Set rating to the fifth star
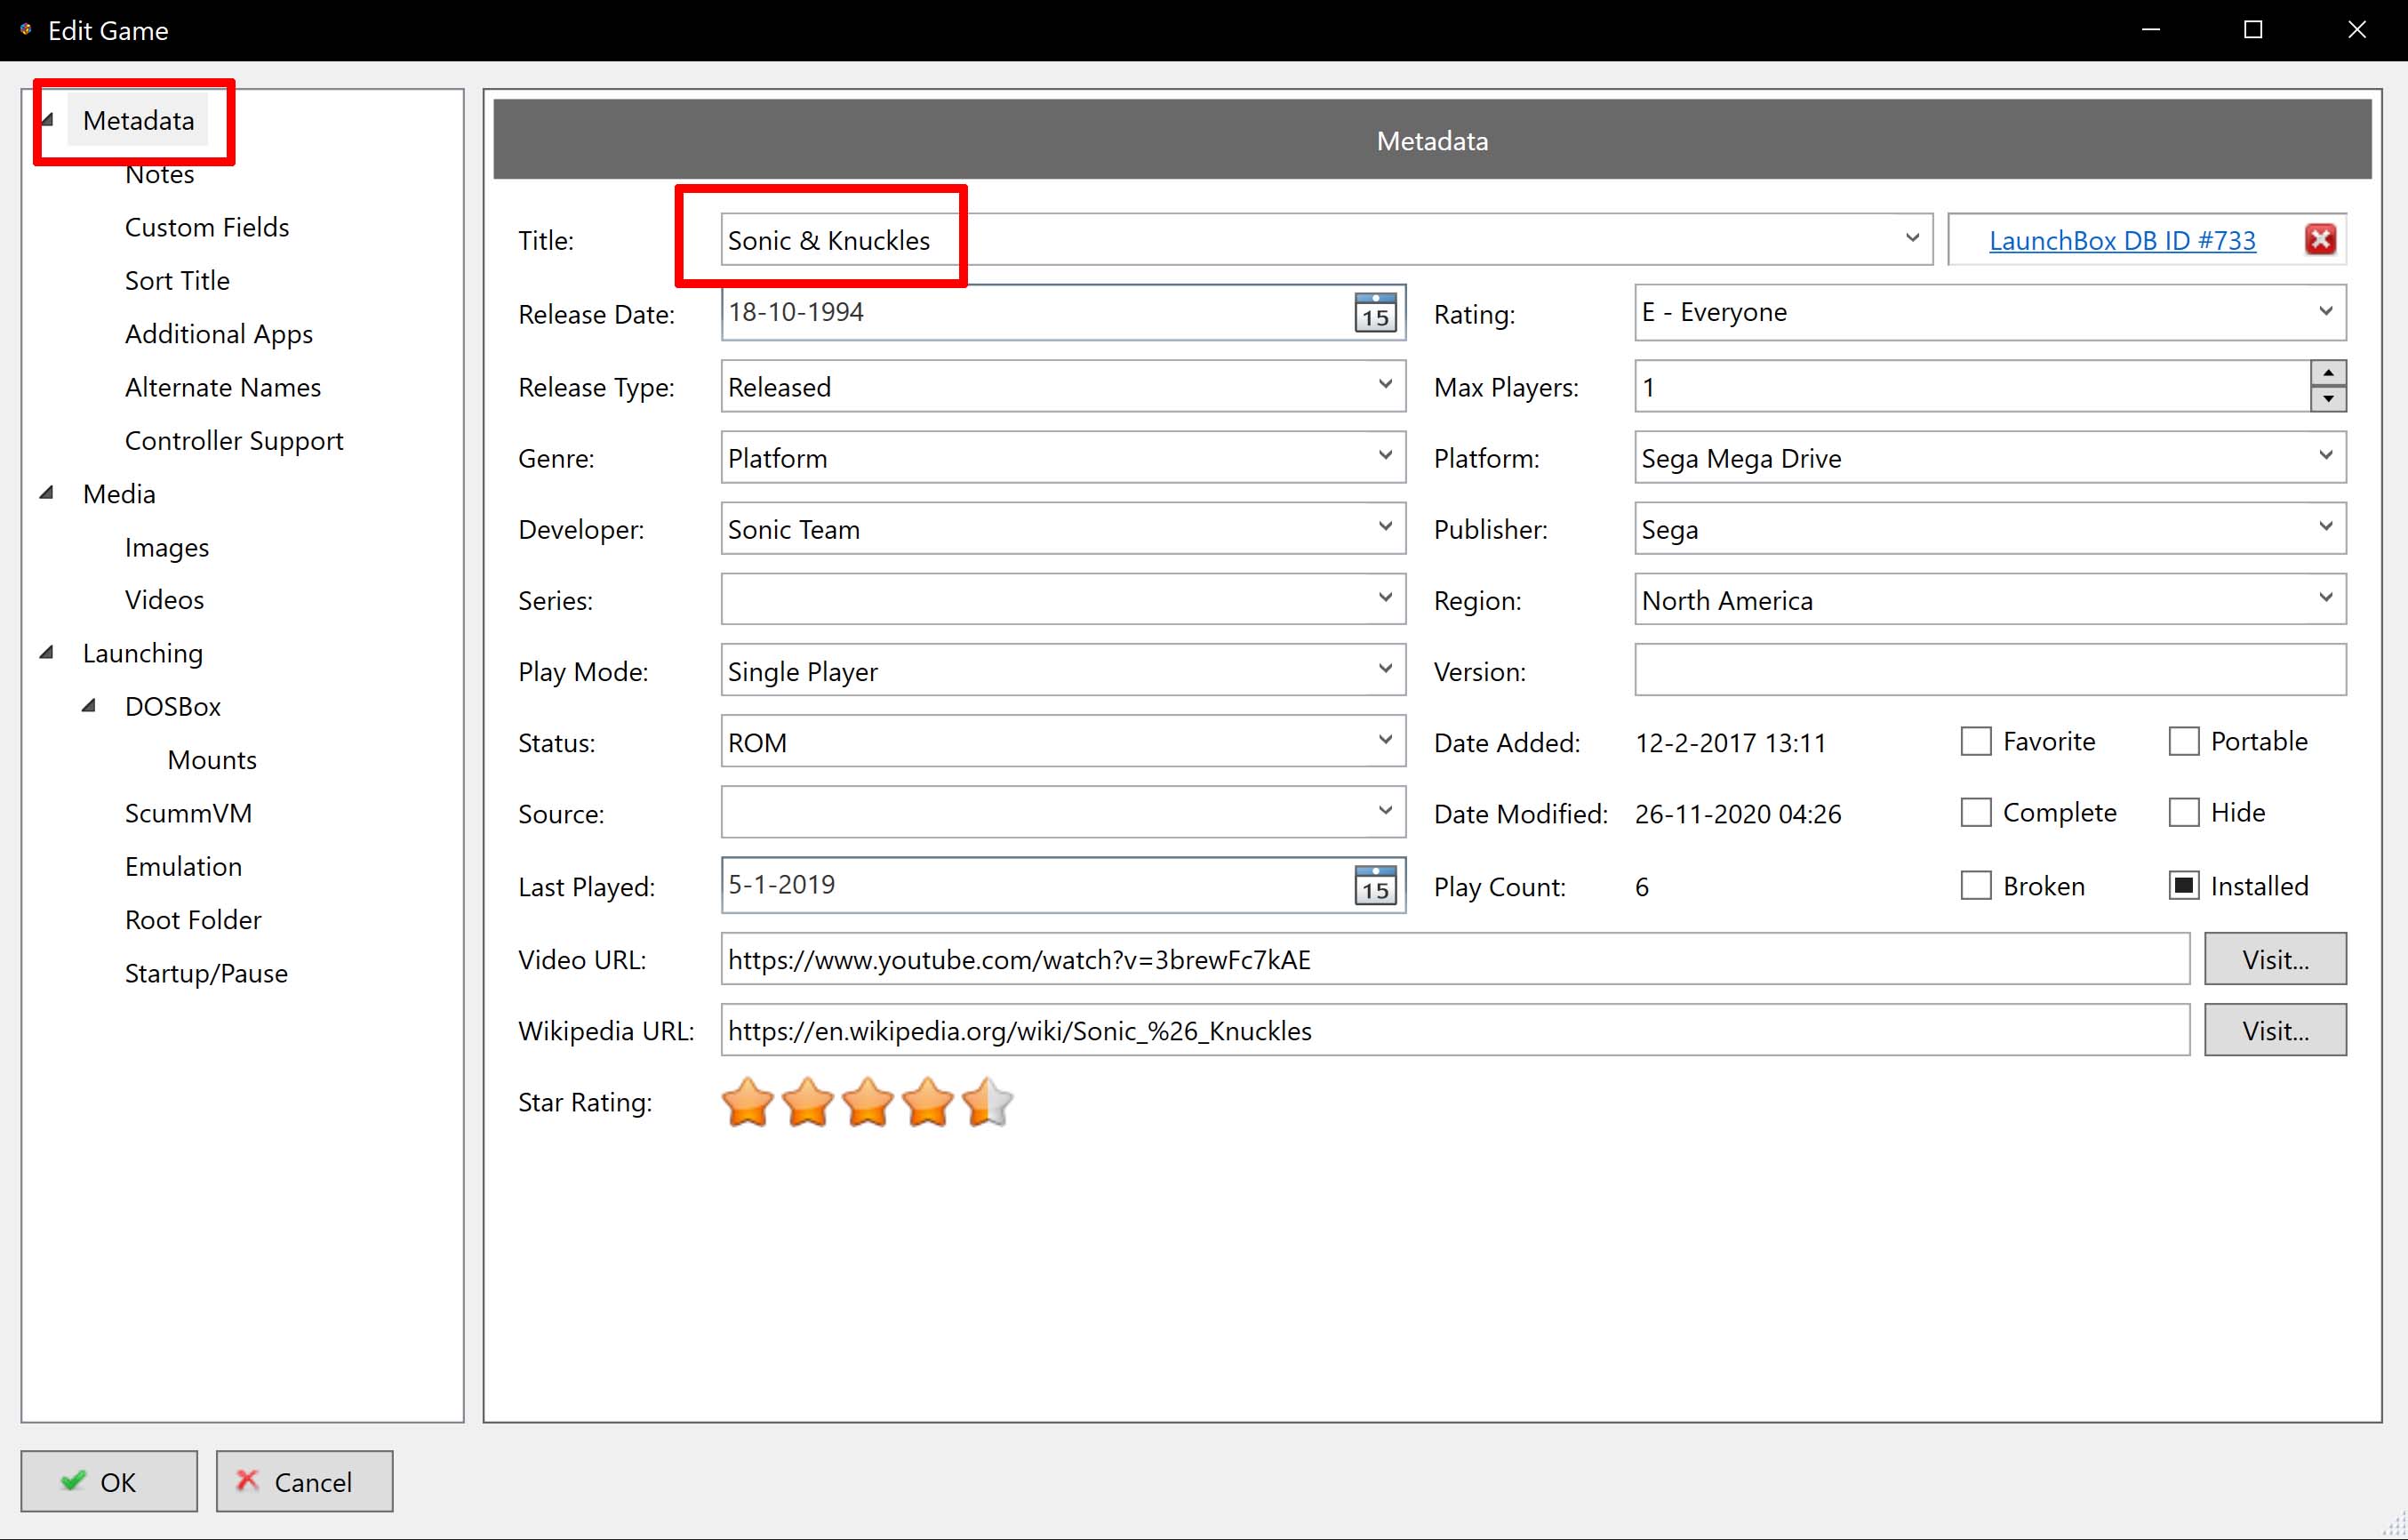The height and width of the screenshot is (1540, 2408). pos(987,1102)
